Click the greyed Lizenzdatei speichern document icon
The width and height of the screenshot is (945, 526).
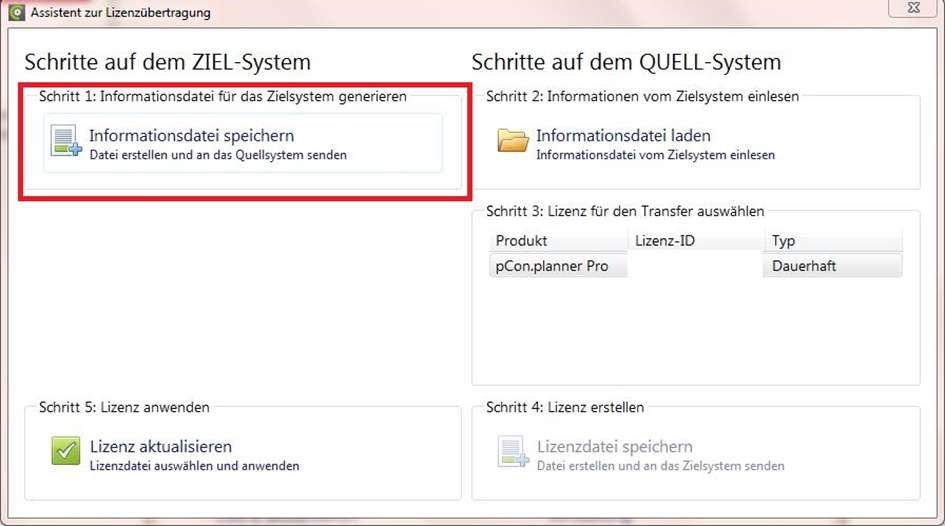[x=513, y=452]
